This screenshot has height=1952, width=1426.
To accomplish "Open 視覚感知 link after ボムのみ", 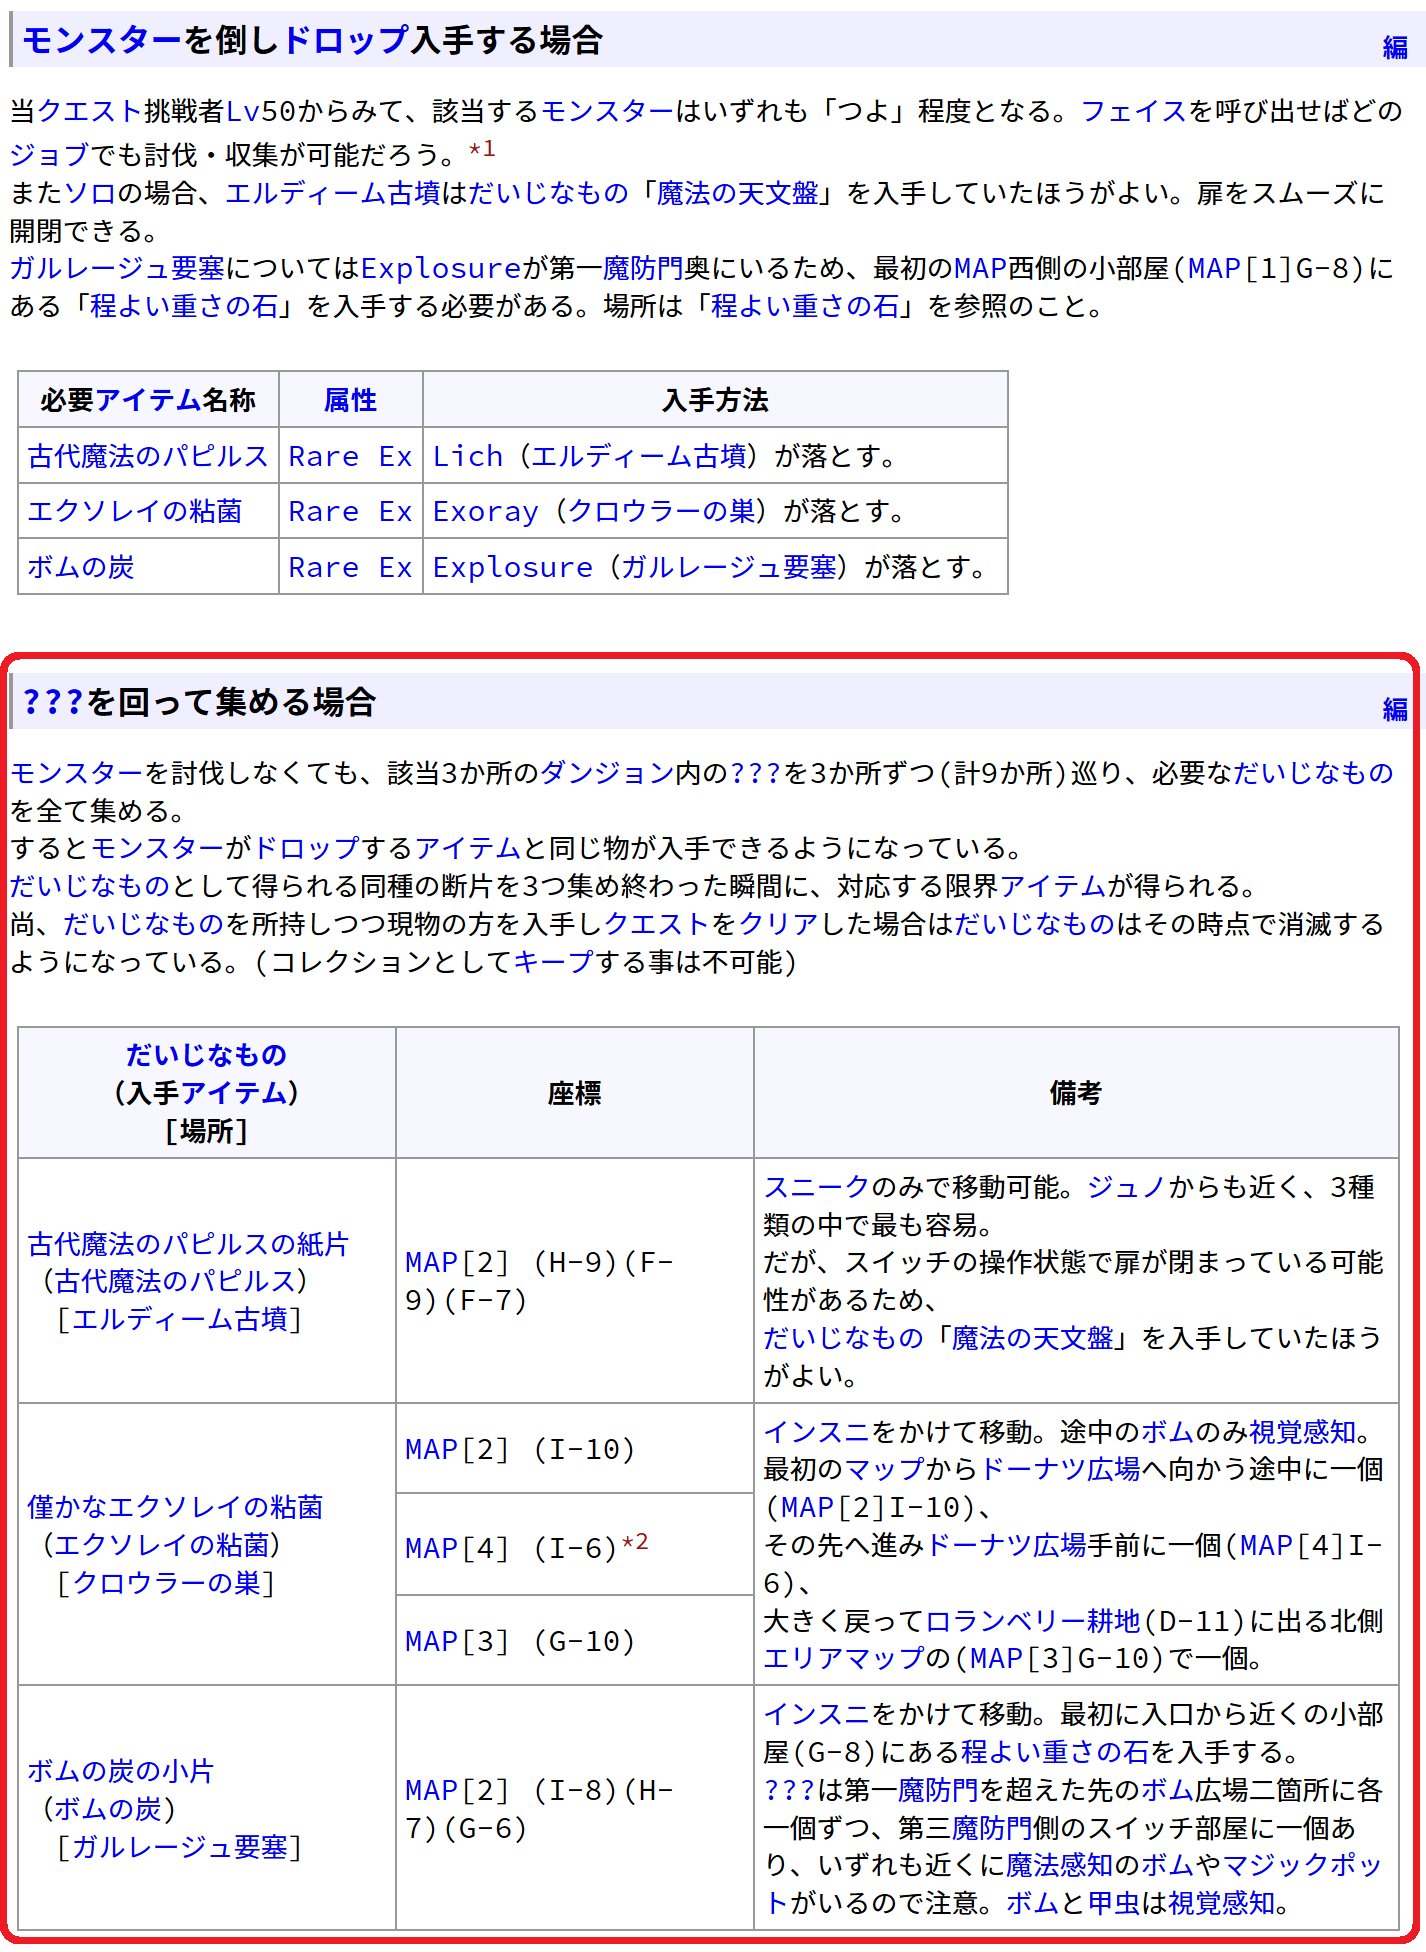I will (1303, 1432).
